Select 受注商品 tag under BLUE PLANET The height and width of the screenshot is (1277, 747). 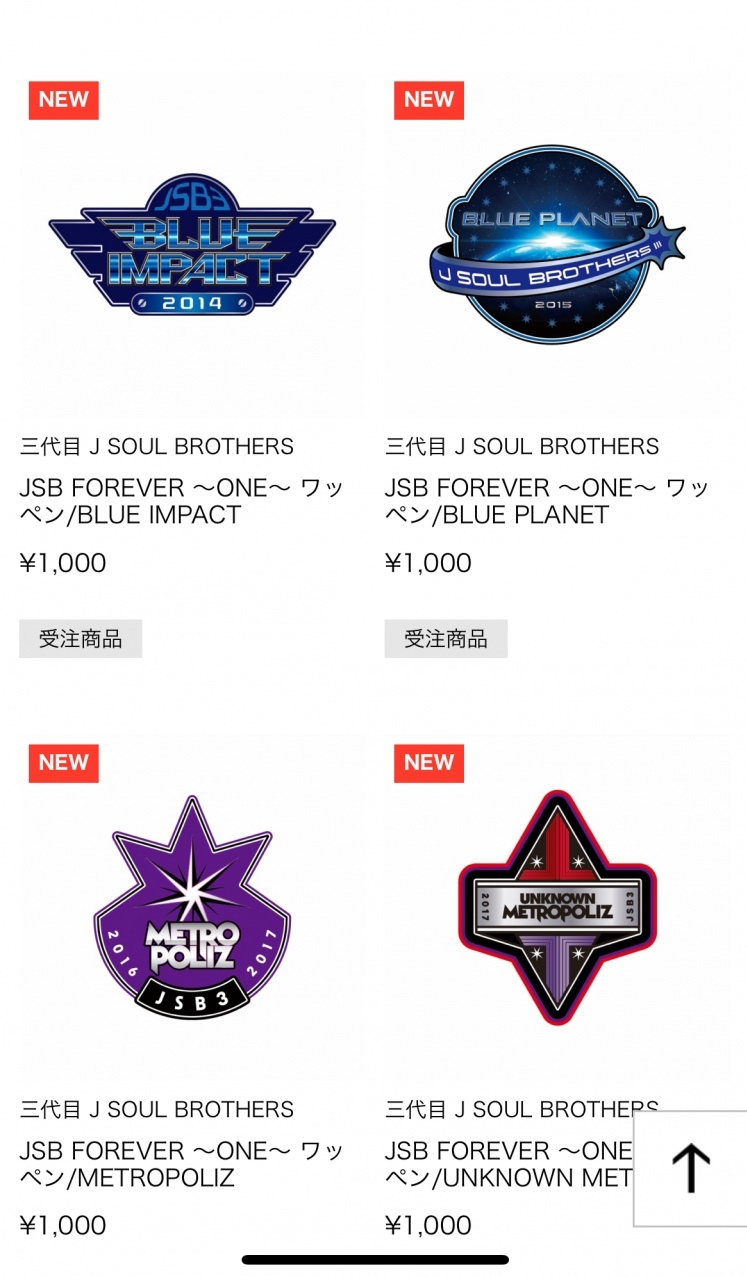coord(446,639)
